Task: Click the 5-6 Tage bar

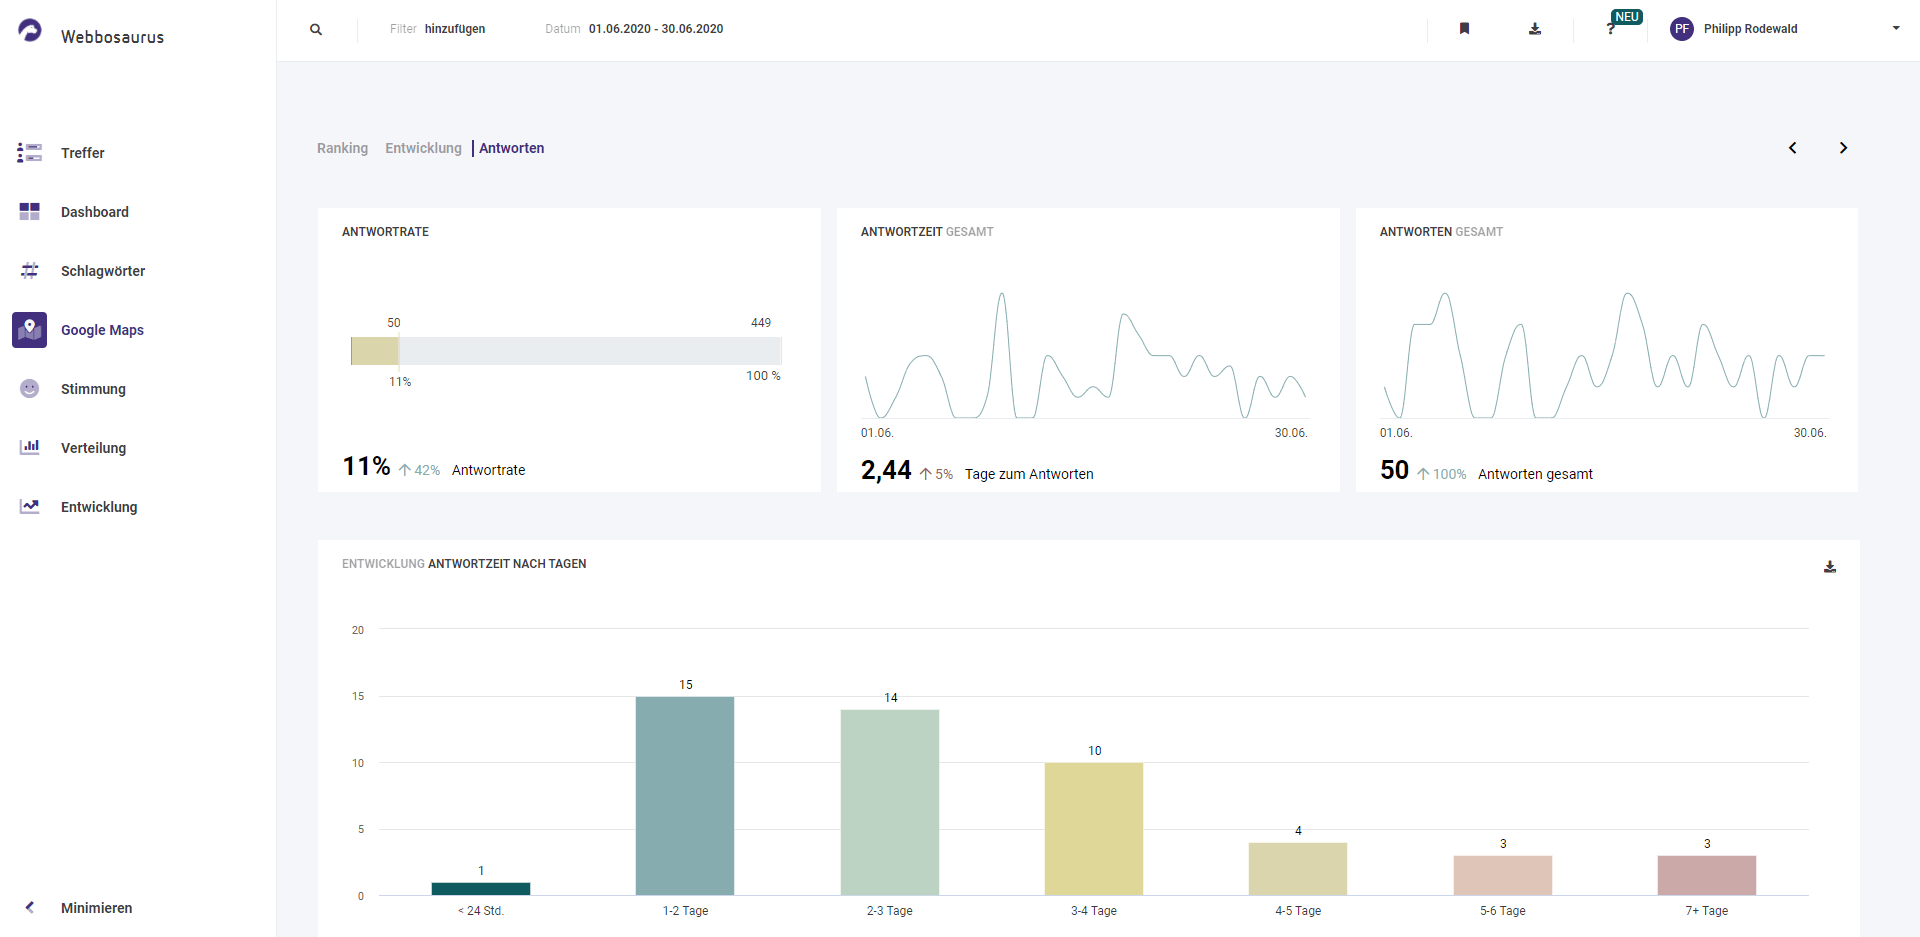Action: (1503, 875)
